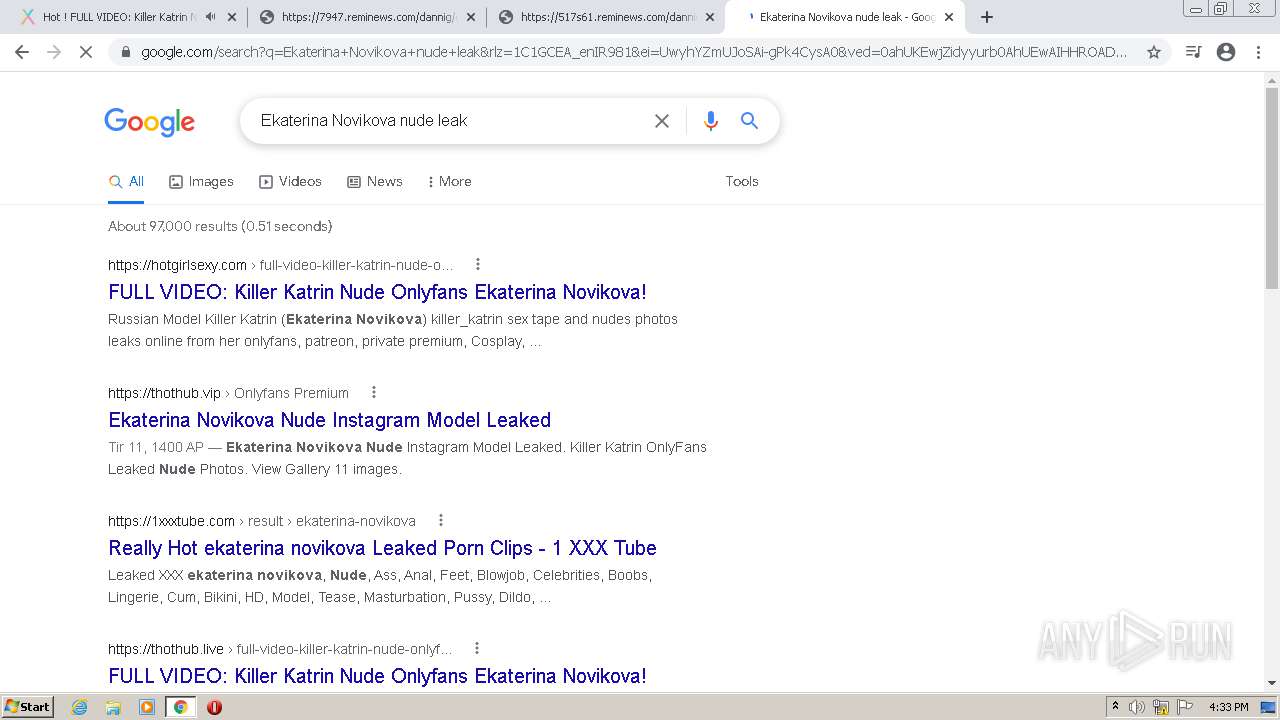View site information via the lock icon
The image size is (1280, 720).
(125, 52)
